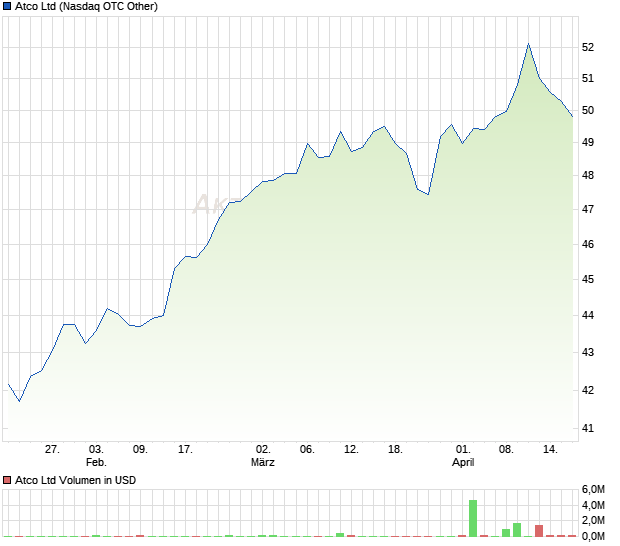The image size is (620, 546).
Task: Click the date label '17.'
Action: (185, 450)
